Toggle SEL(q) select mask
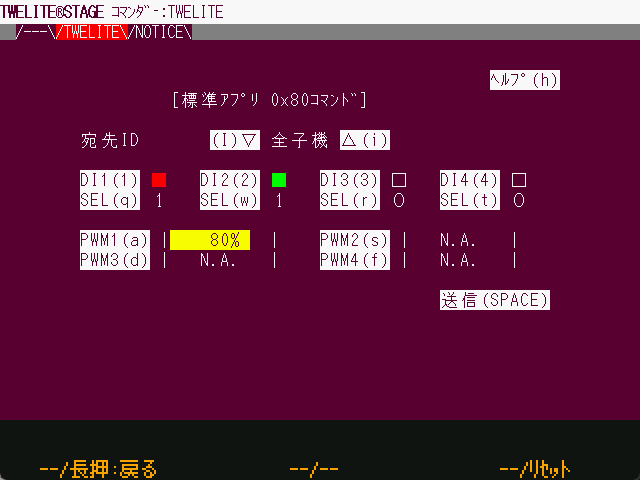 click(x=110, y=200)
